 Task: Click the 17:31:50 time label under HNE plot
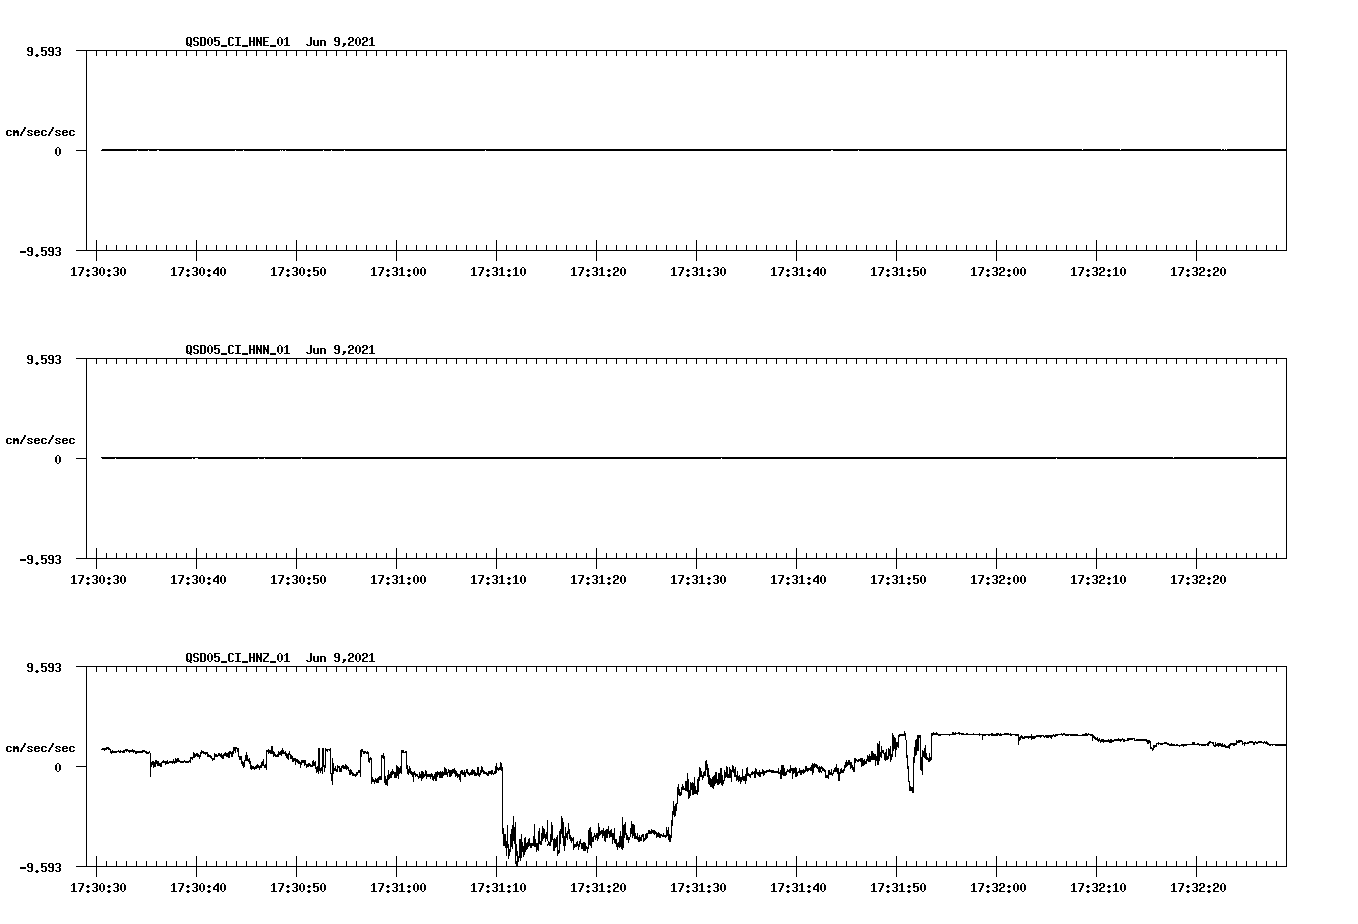pyautogui.click(x=898, y=272)
